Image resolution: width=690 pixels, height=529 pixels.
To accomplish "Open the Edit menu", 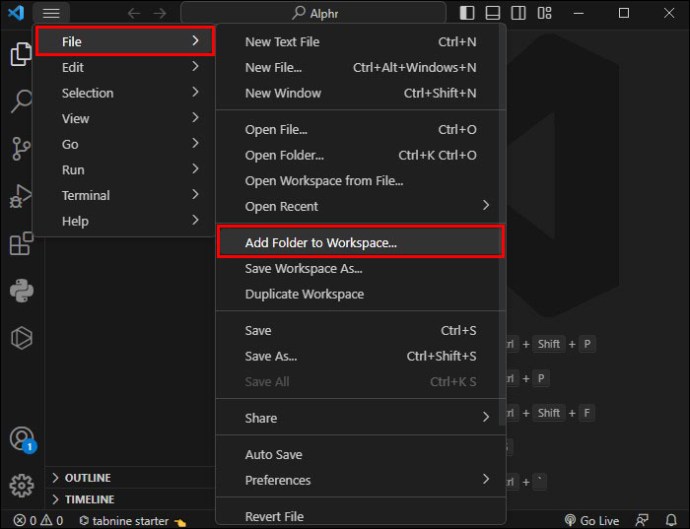I will 125,67.
